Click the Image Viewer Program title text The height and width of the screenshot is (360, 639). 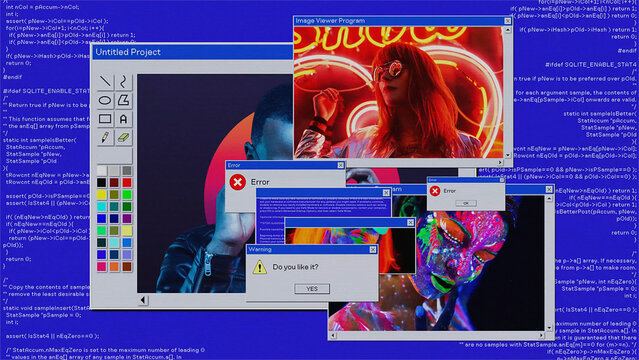pyautogui.click(x=330, y=21)
